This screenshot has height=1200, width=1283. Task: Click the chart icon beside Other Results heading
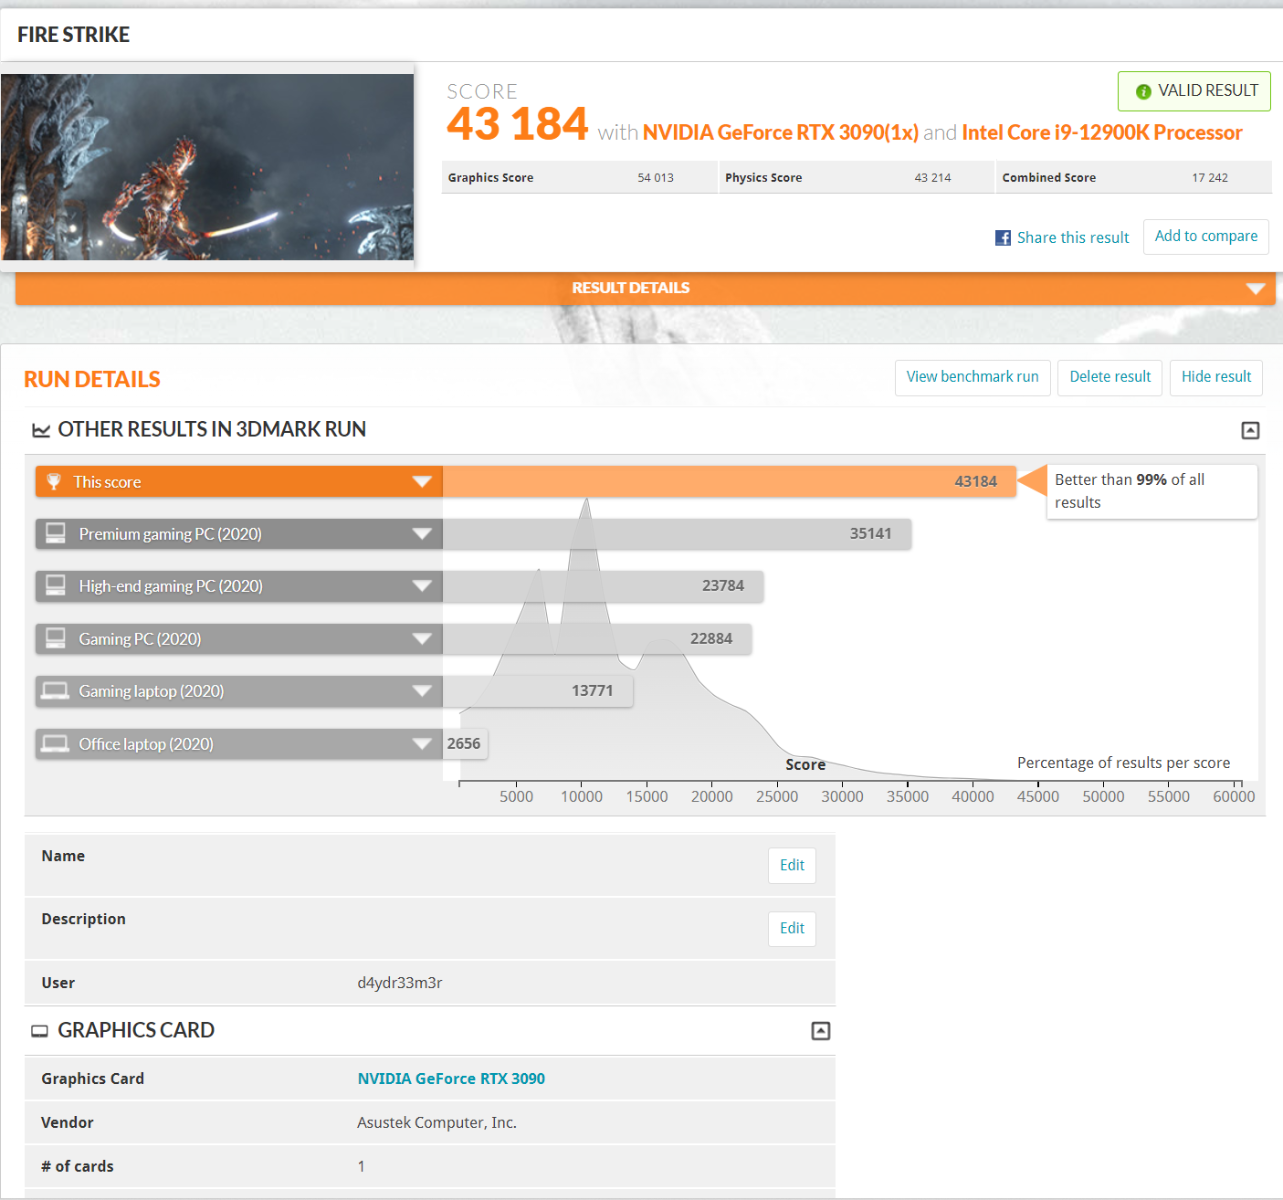pos(41,430)
